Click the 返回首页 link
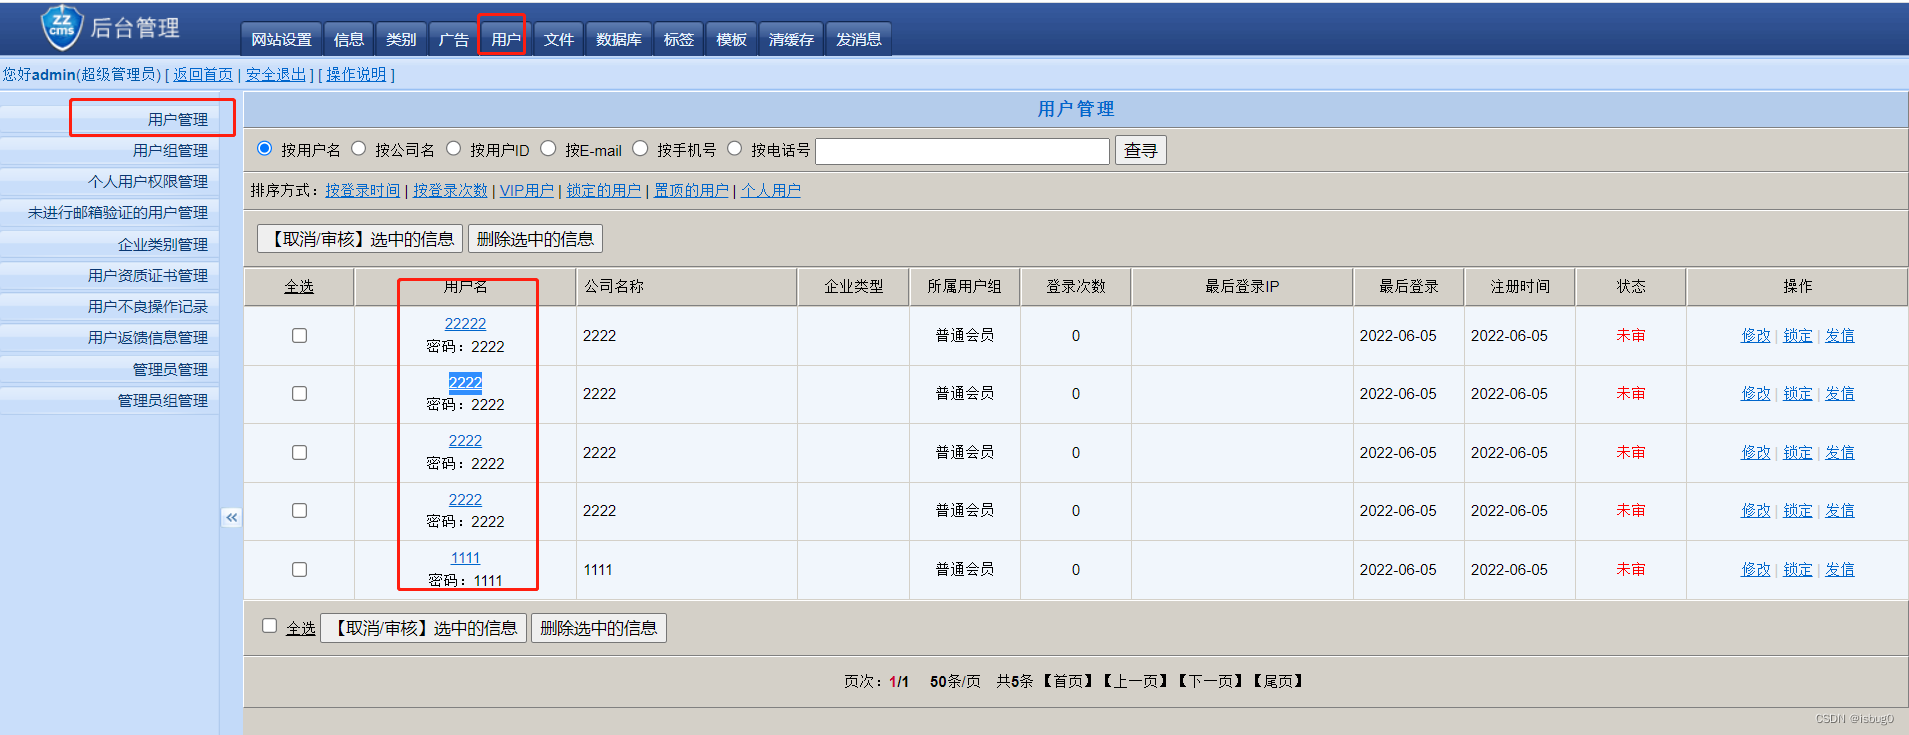Screen dimensions: 1909x735 [203, 75]
